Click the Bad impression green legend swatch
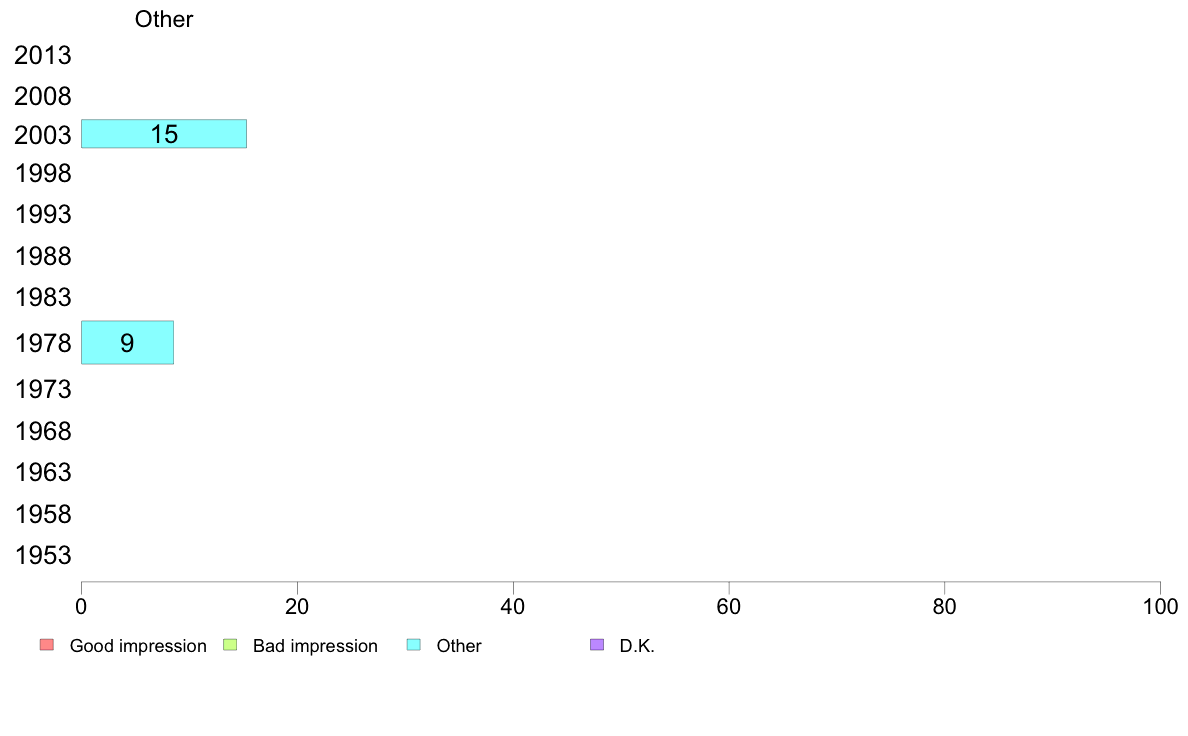The height and width of the screenshot is (736, 1188). [230, 645]
